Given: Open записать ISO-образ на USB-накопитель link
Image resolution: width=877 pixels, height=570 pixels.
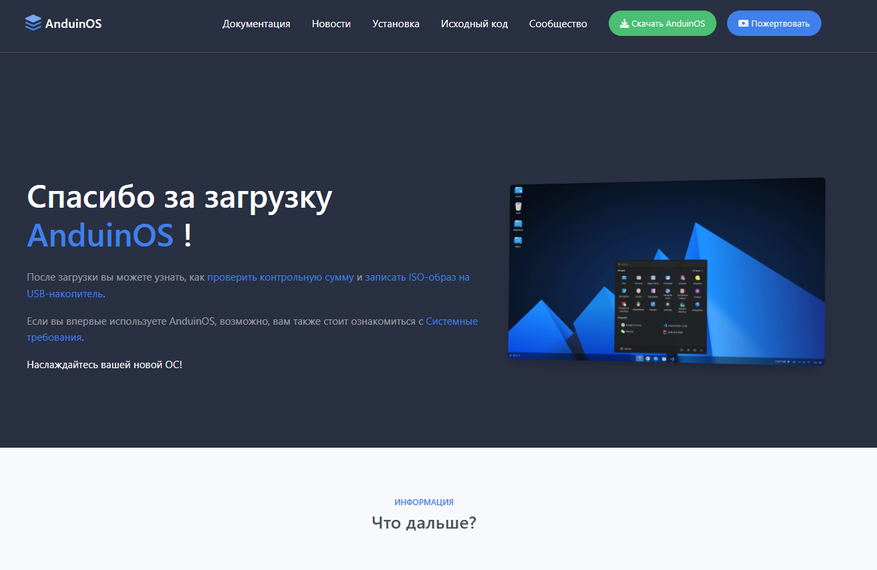Looking at the screenshot, I should pyautogui.click(x=248, y=285).
